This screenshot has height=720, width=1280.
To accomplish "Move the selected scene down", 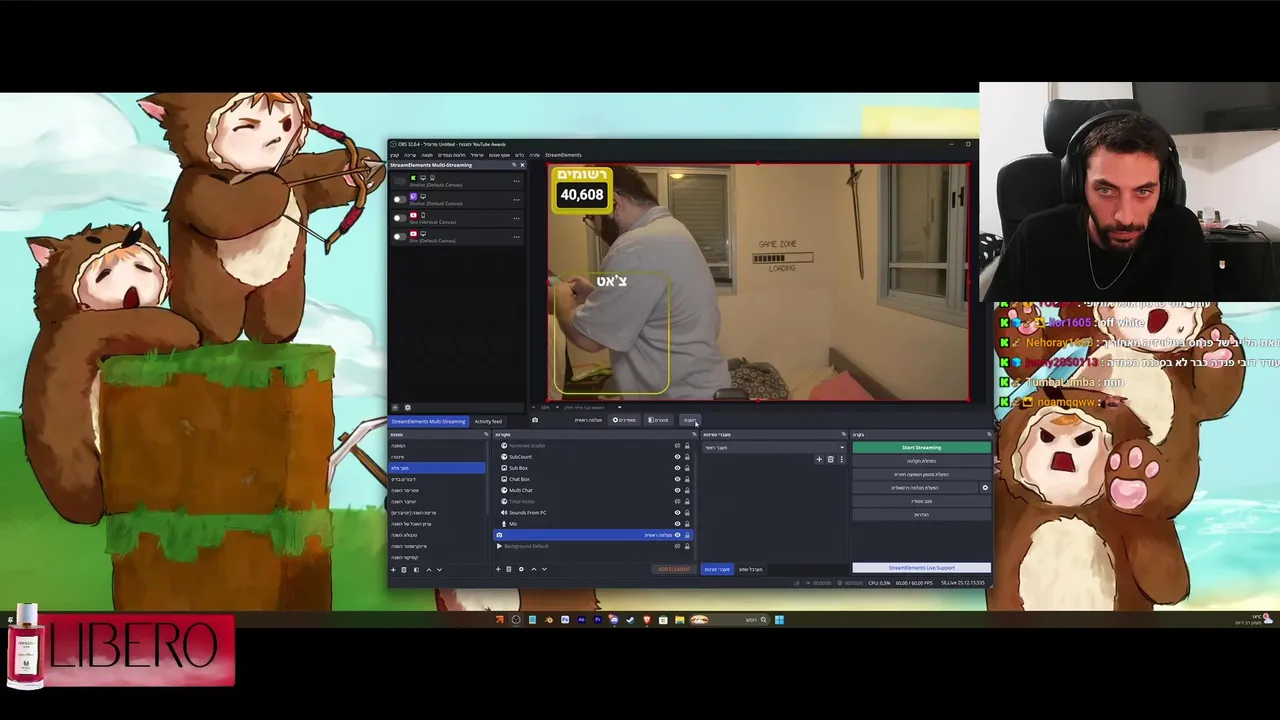I will coord(439,570).
